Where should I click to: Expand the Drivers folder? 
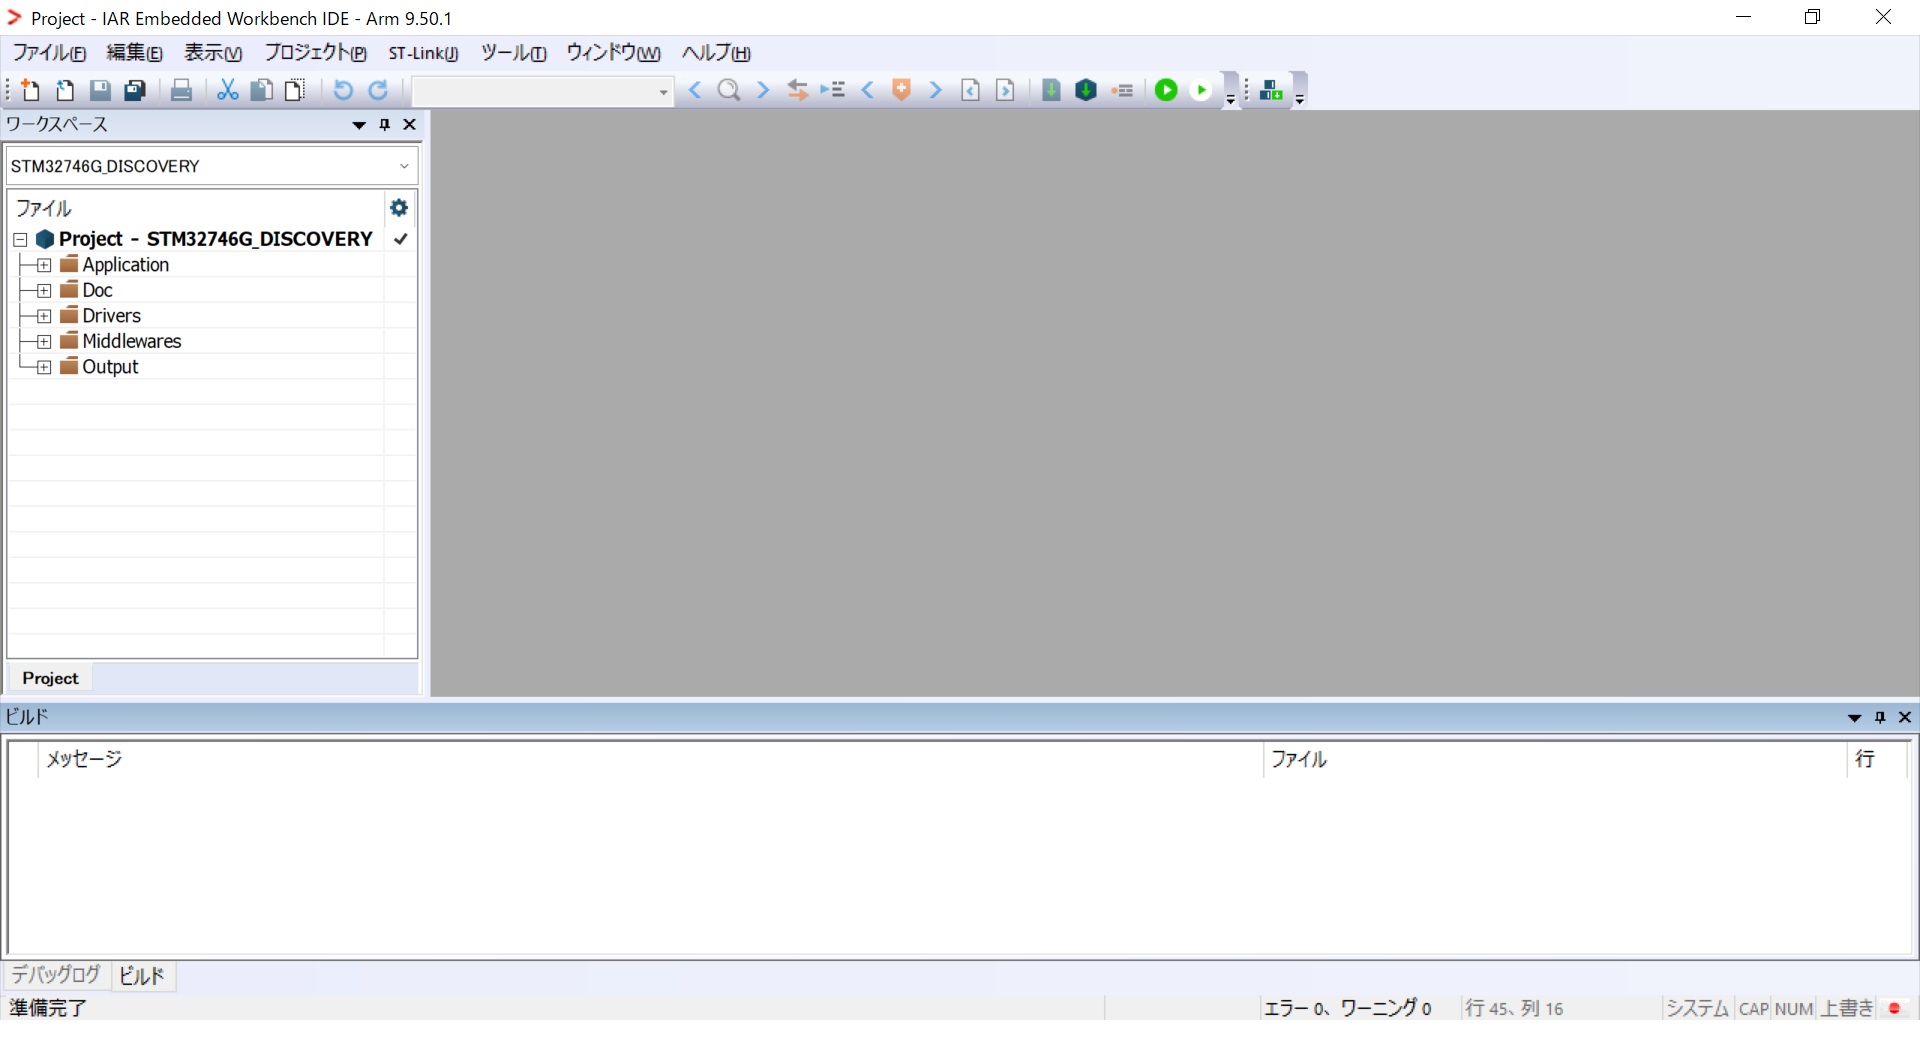(44, 316)
